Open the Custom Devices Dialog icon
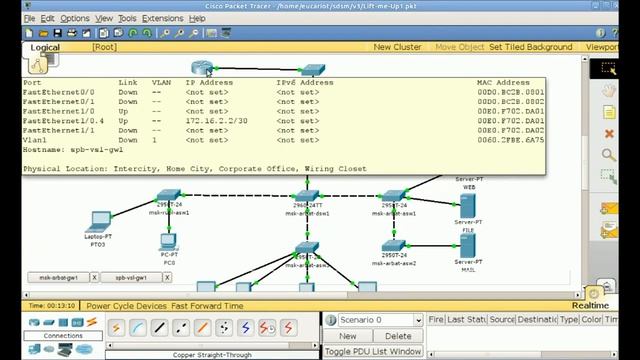 click(226, 33)
